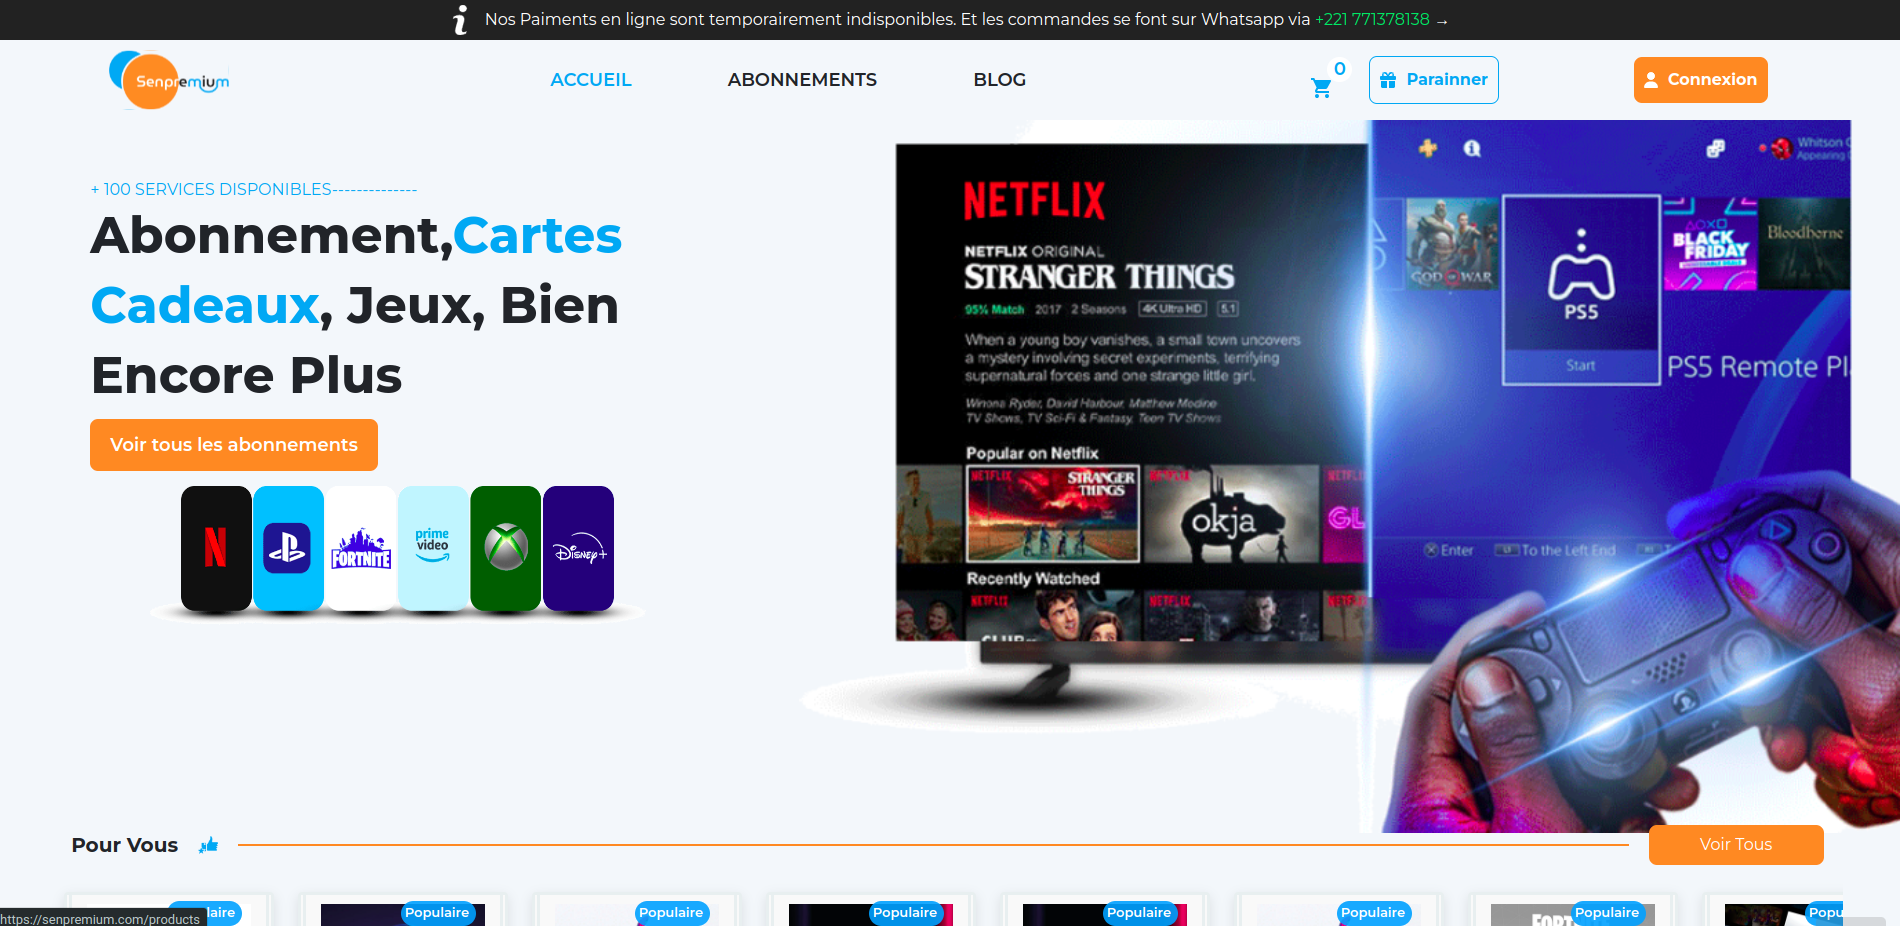Open the shopping cart icon

[1322, 88]
